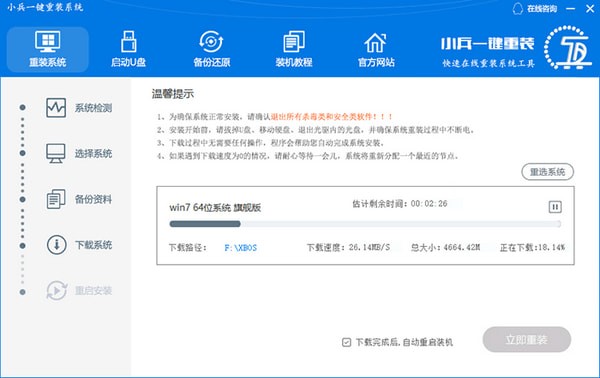Click the 装机教程 tab label

coord(294,62)
